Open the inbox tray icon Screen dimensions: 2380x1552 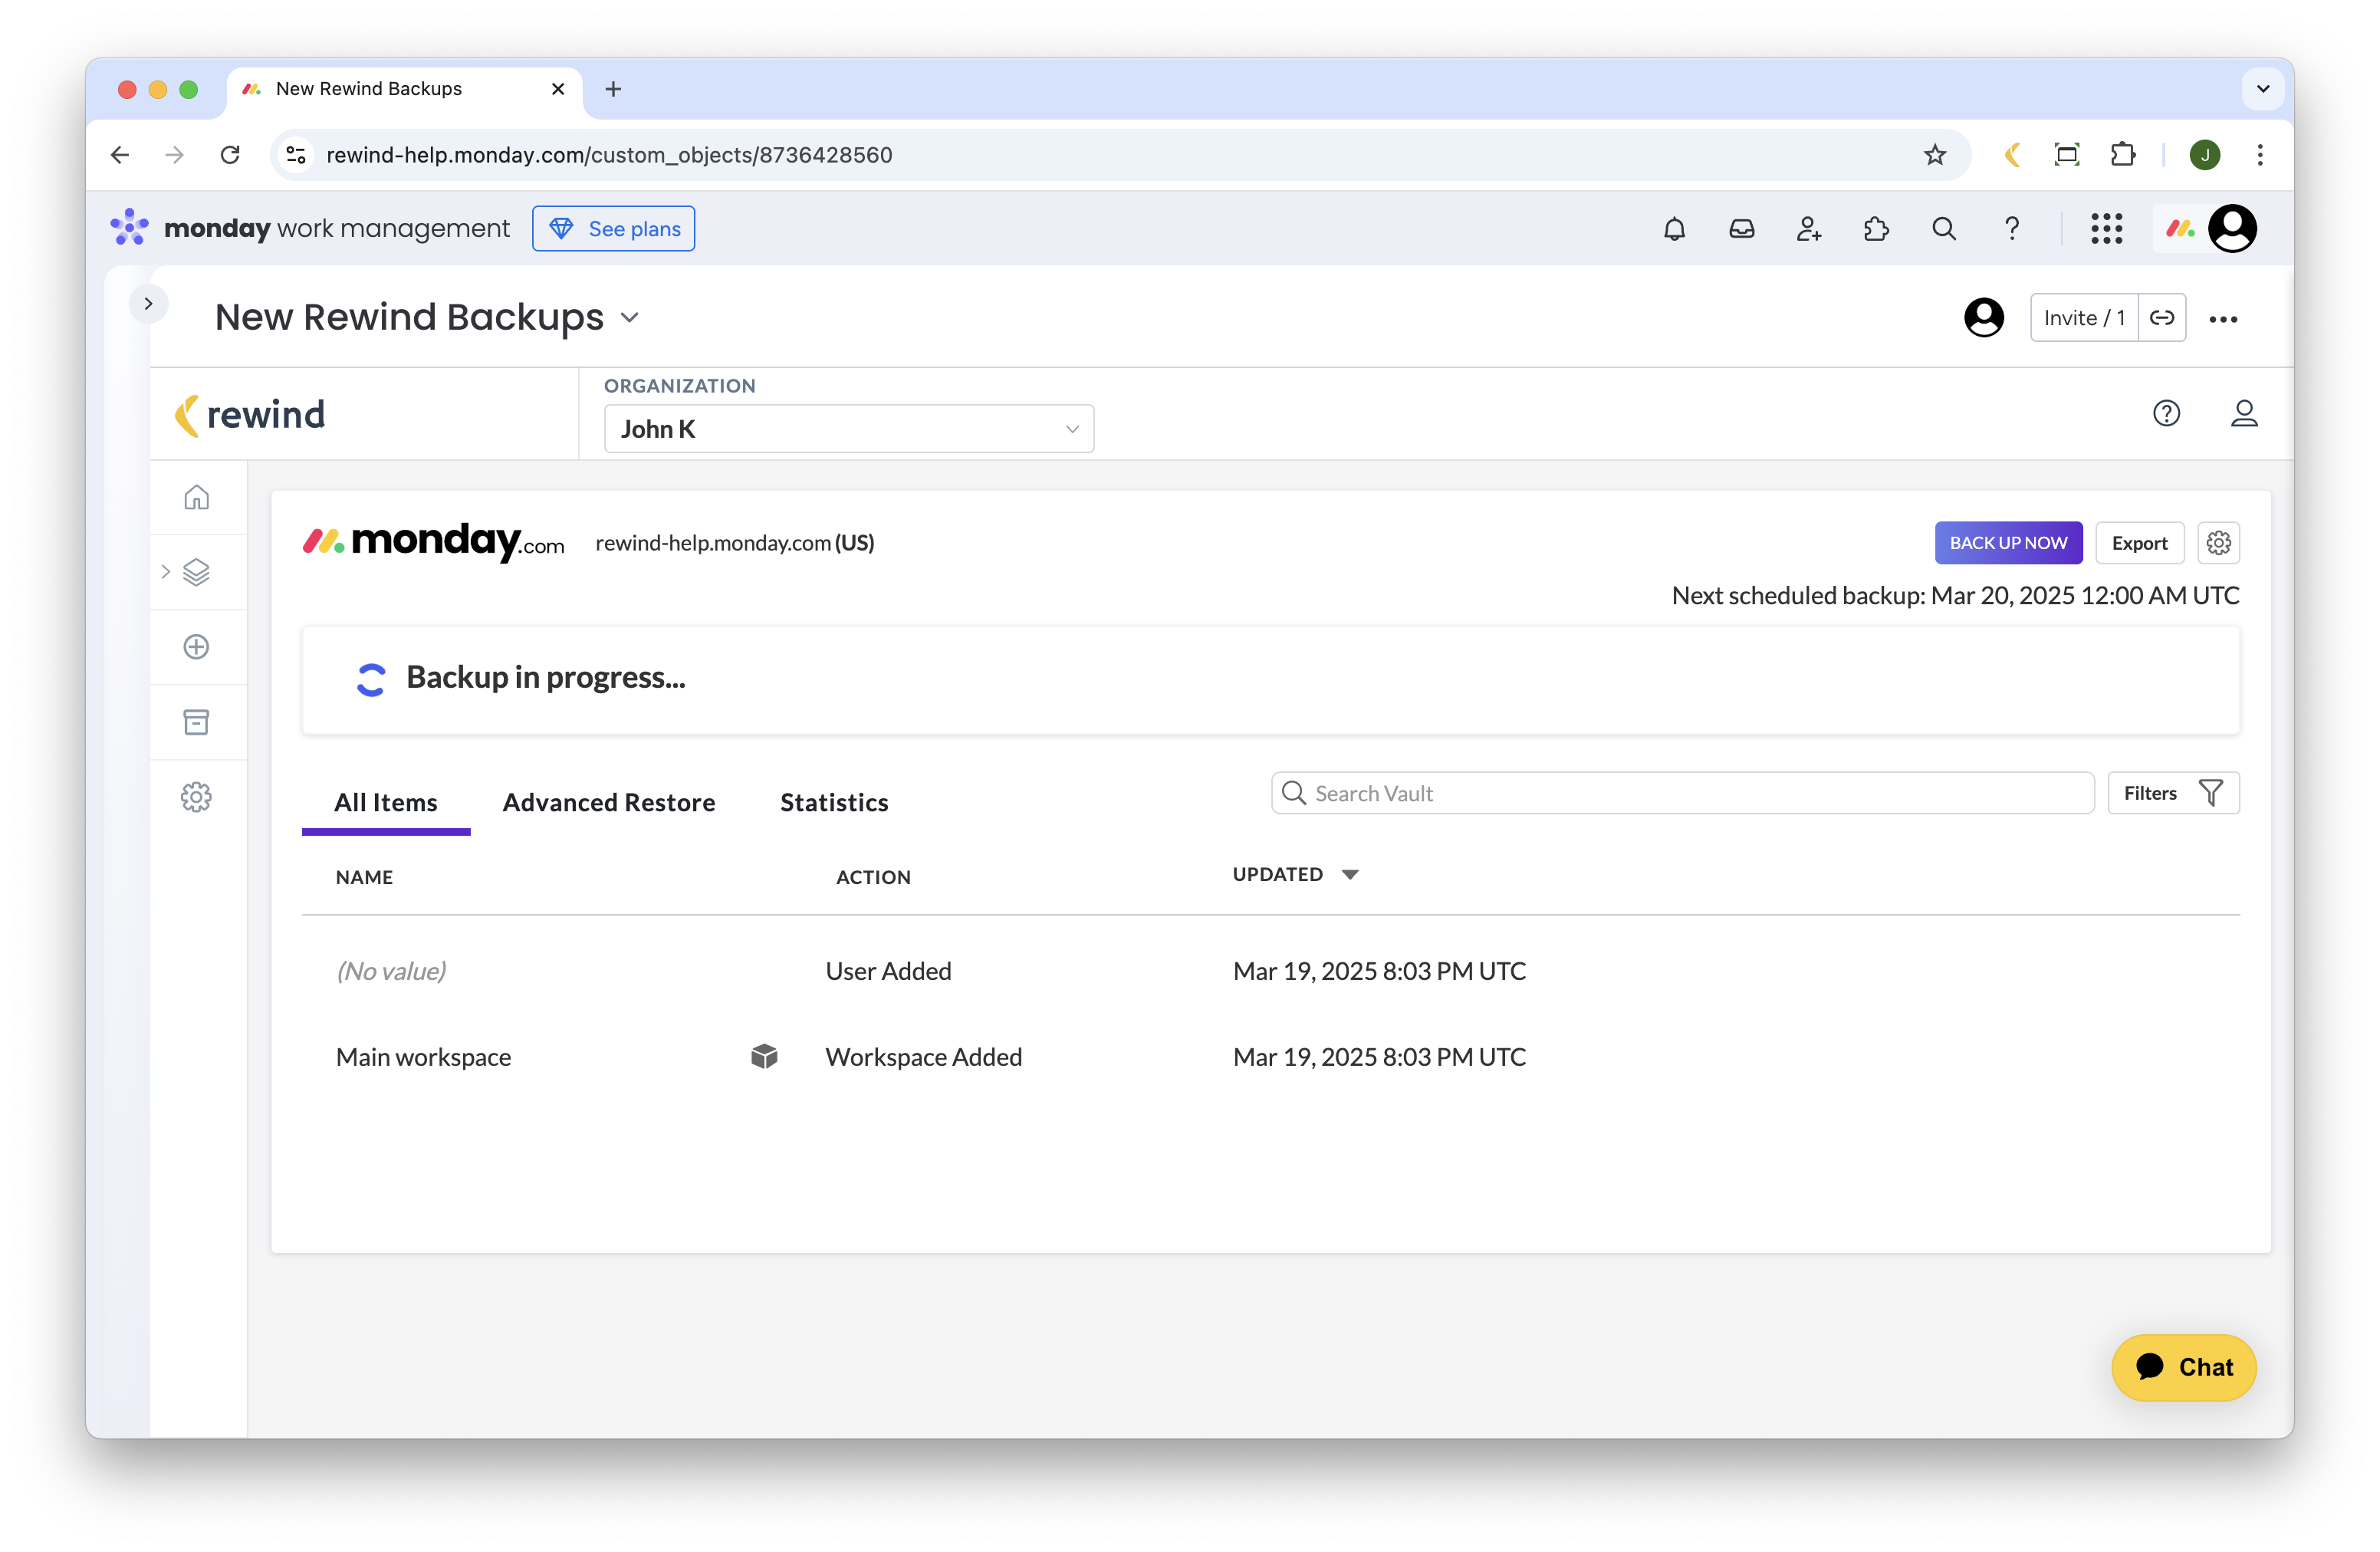(1741, 229)
